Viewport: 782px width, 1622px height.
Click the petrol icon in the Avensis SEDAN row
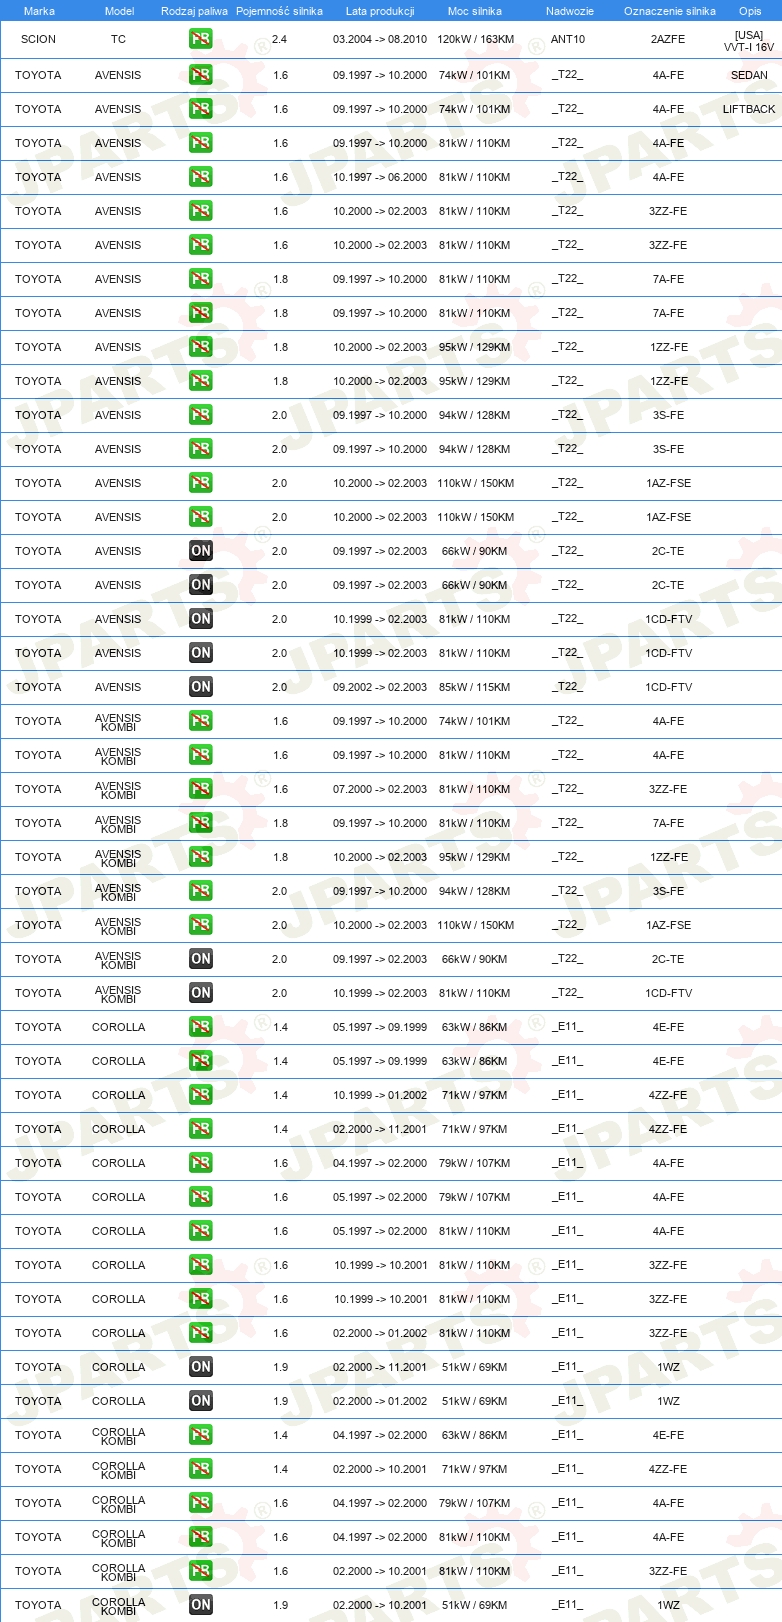tap(200, 75)
